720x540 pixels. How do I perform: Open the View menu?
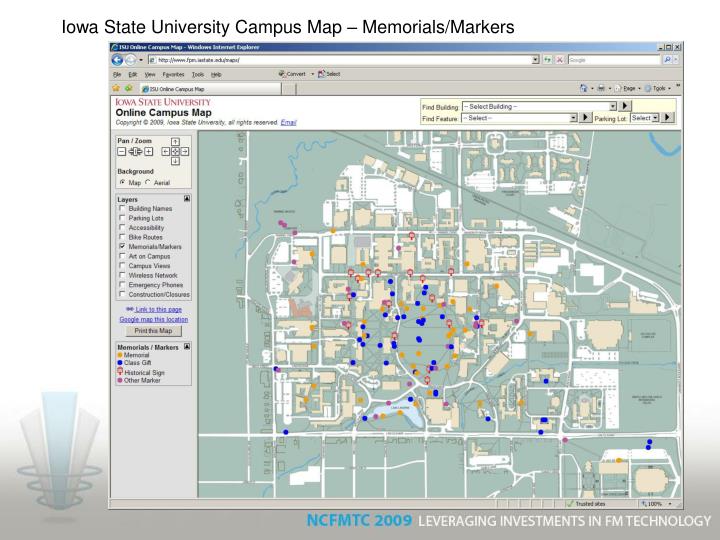[x=150, y=74]
